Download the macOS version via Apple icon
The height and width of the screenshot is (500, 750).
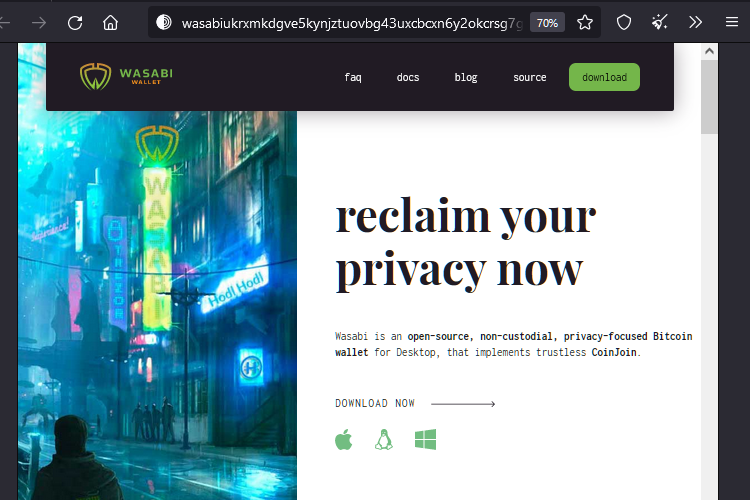(343, 439)
